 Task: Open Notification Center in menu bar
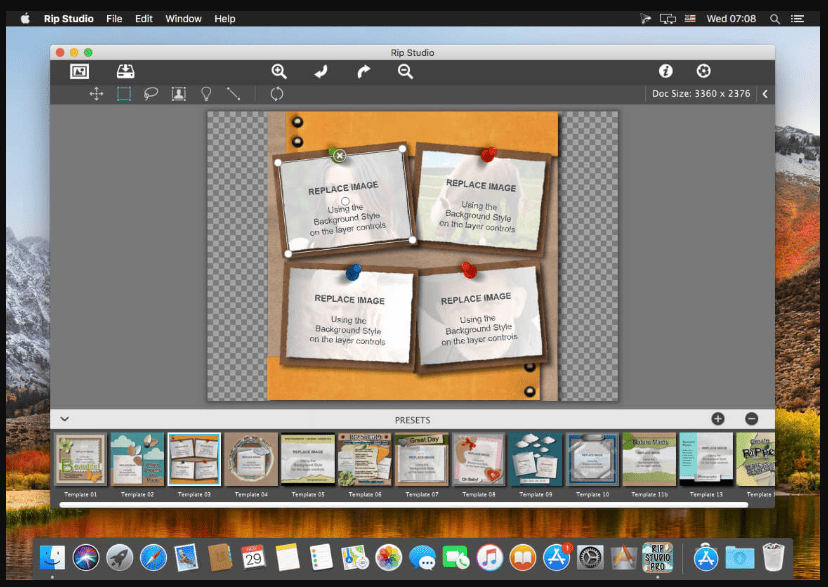pos(797,18)
